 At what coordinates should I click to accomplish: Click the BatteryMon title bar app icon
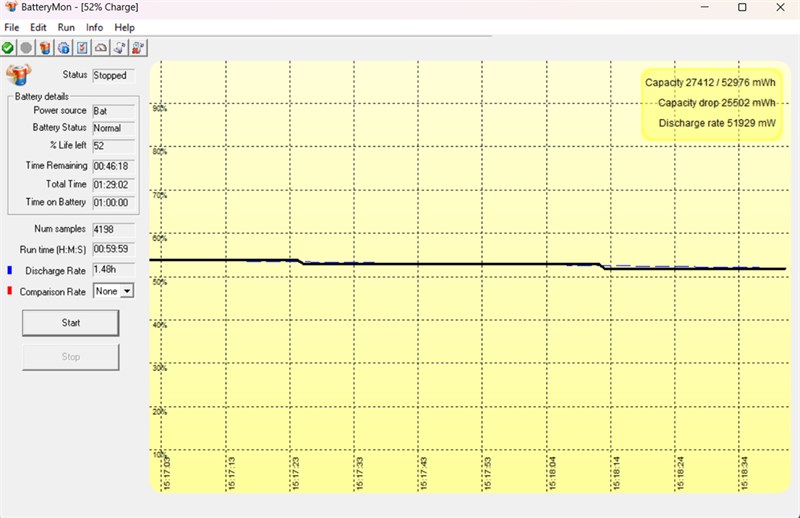[11, 7]
